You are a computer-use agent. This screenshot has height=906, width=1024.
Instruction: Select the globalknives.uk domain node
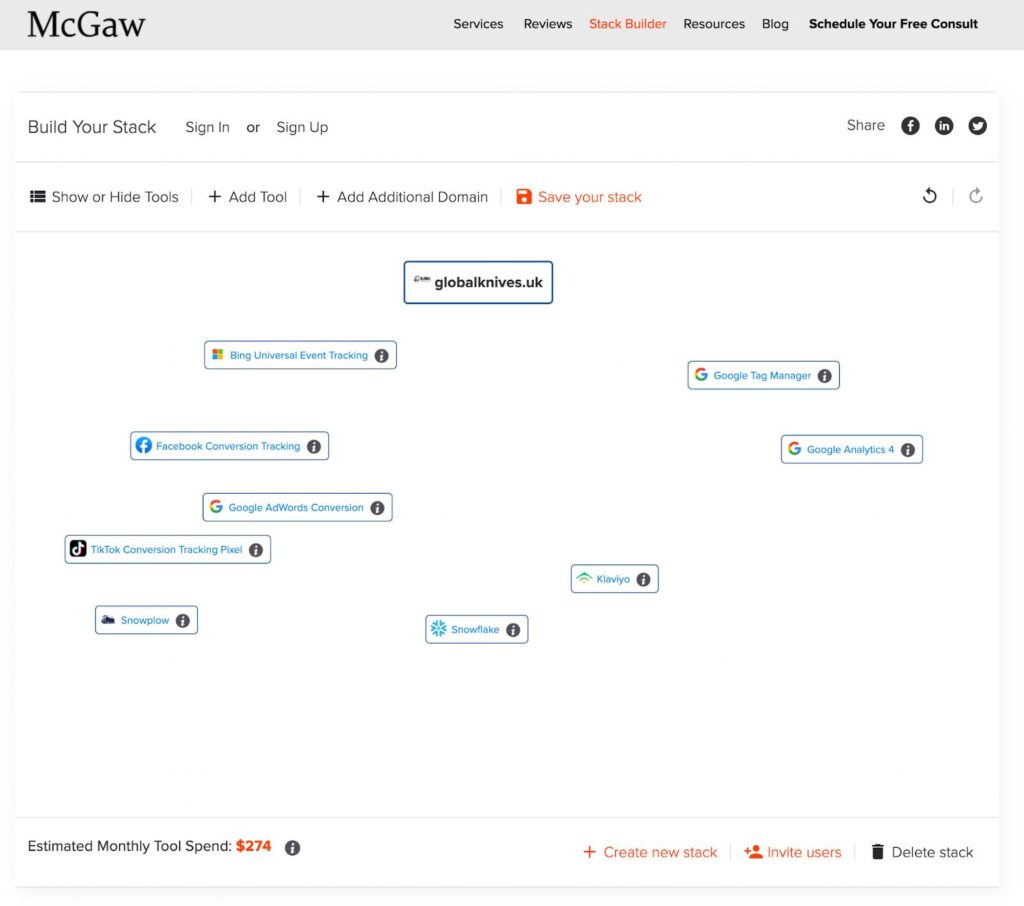tap(478, 282)
